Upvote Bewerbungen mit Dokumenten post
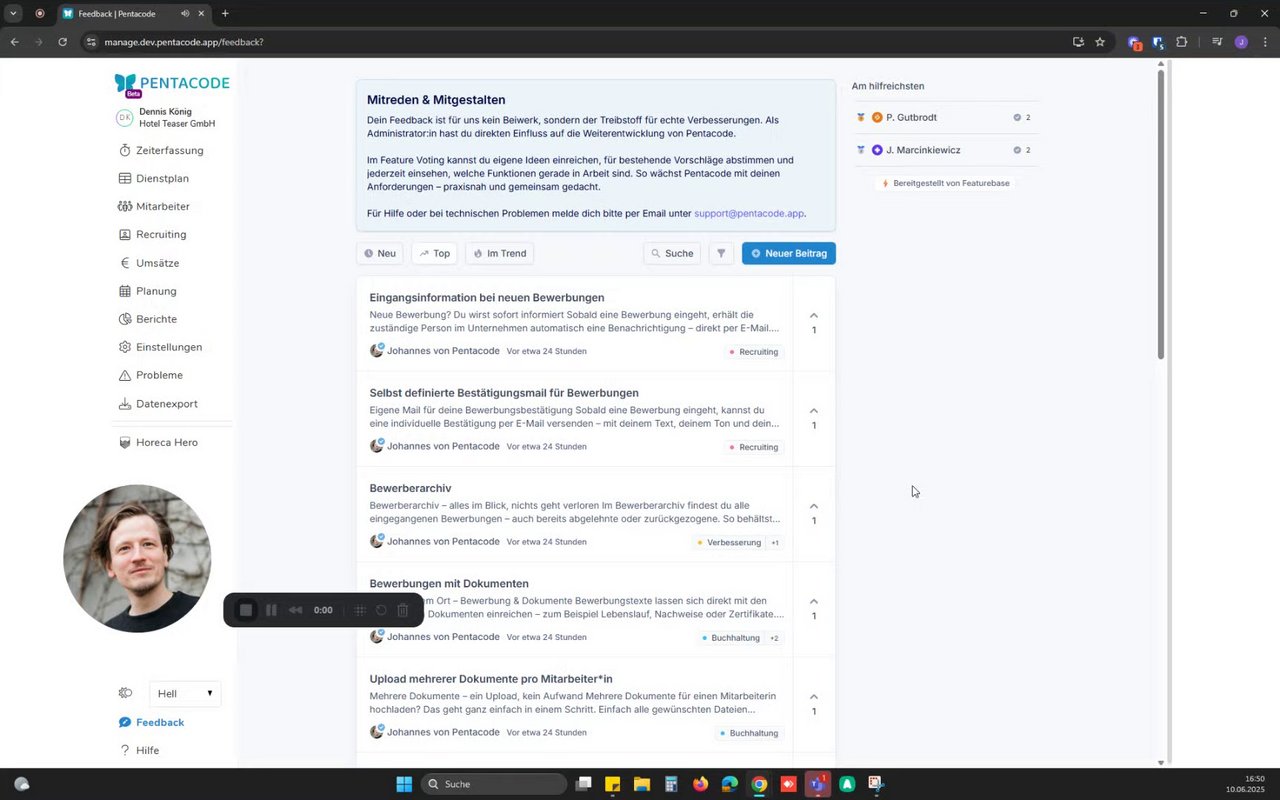The height and width of the screenshot is (800, 1280). pos(814,608)
